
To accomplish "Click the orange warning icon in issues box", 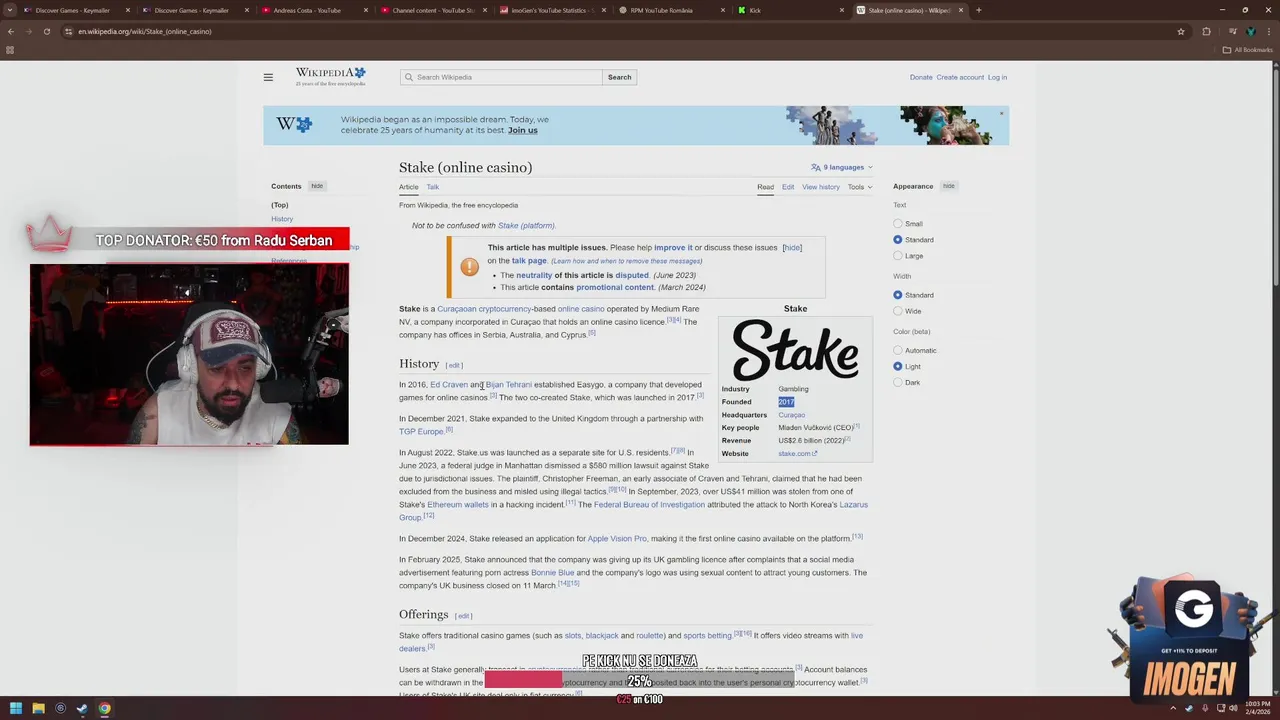I will coord(469,267).
